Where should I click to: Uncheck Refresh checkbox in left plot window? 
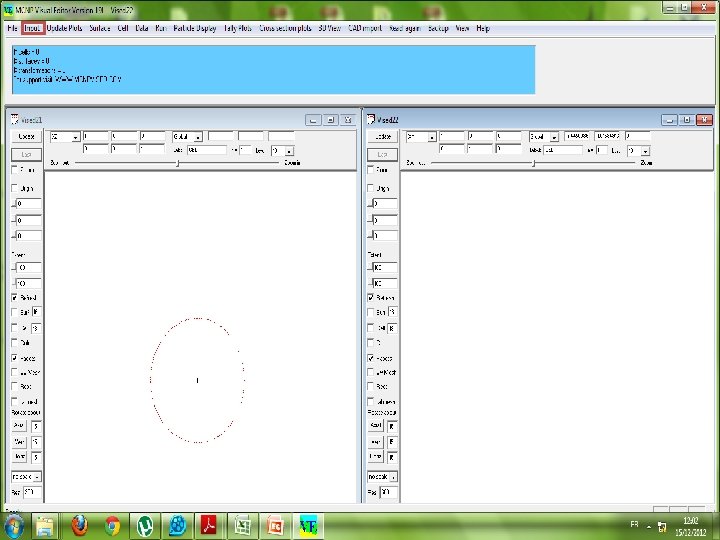[x=15, y=298]
